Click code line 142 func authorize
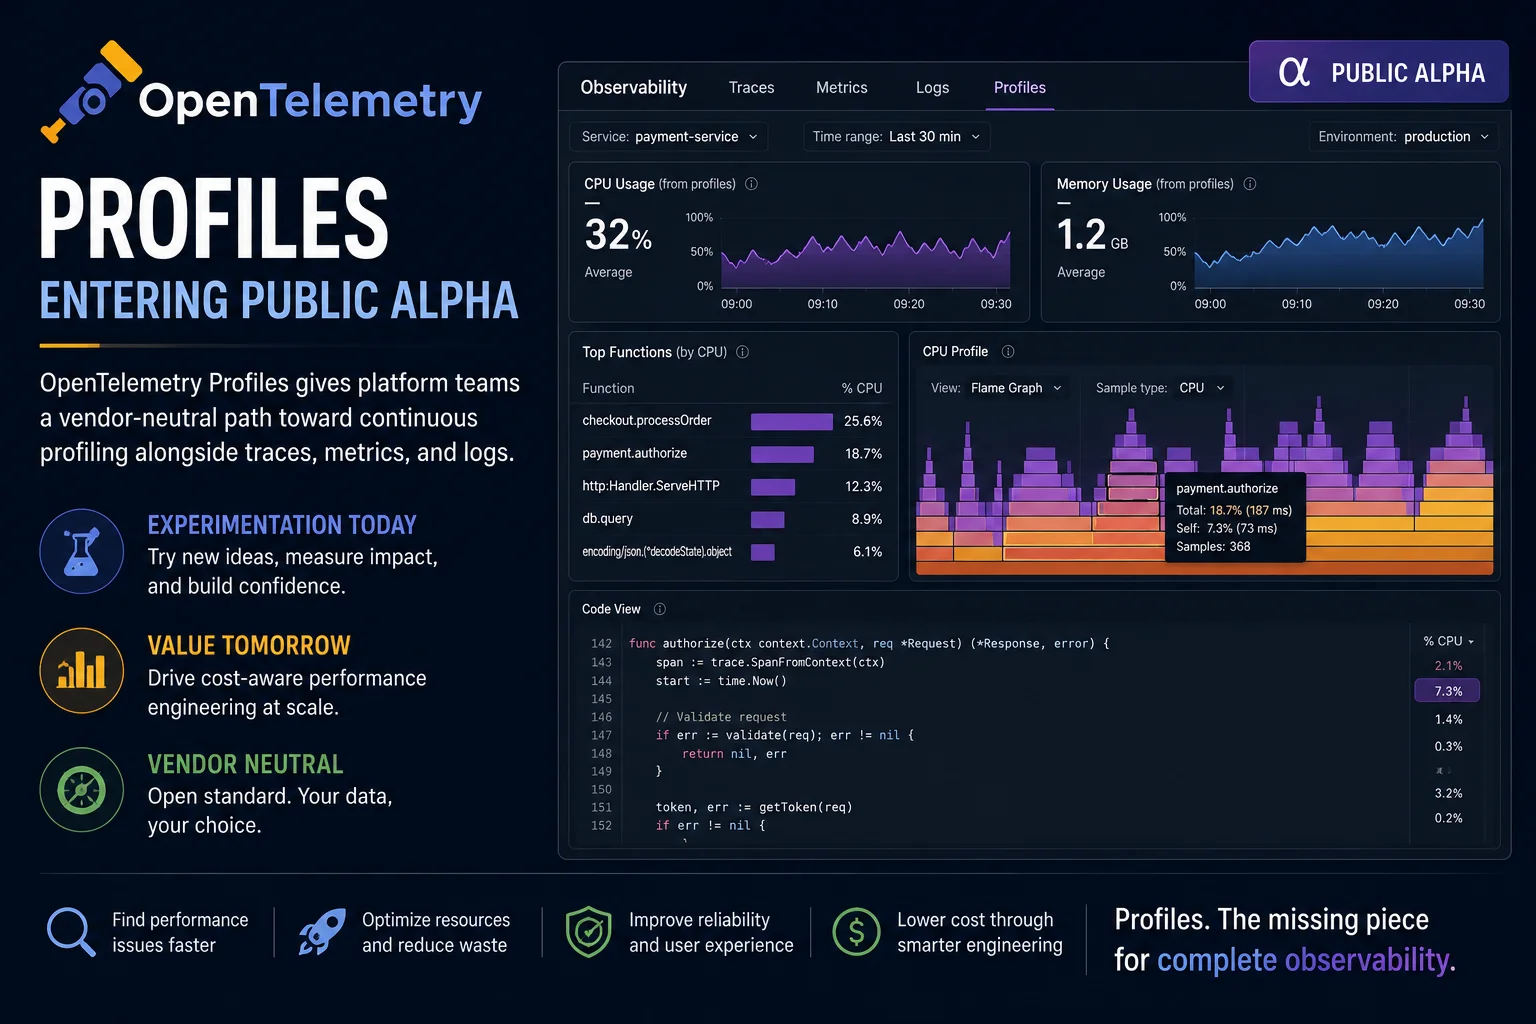Viewport: 1536px width, 1024px height. (869, 644)
